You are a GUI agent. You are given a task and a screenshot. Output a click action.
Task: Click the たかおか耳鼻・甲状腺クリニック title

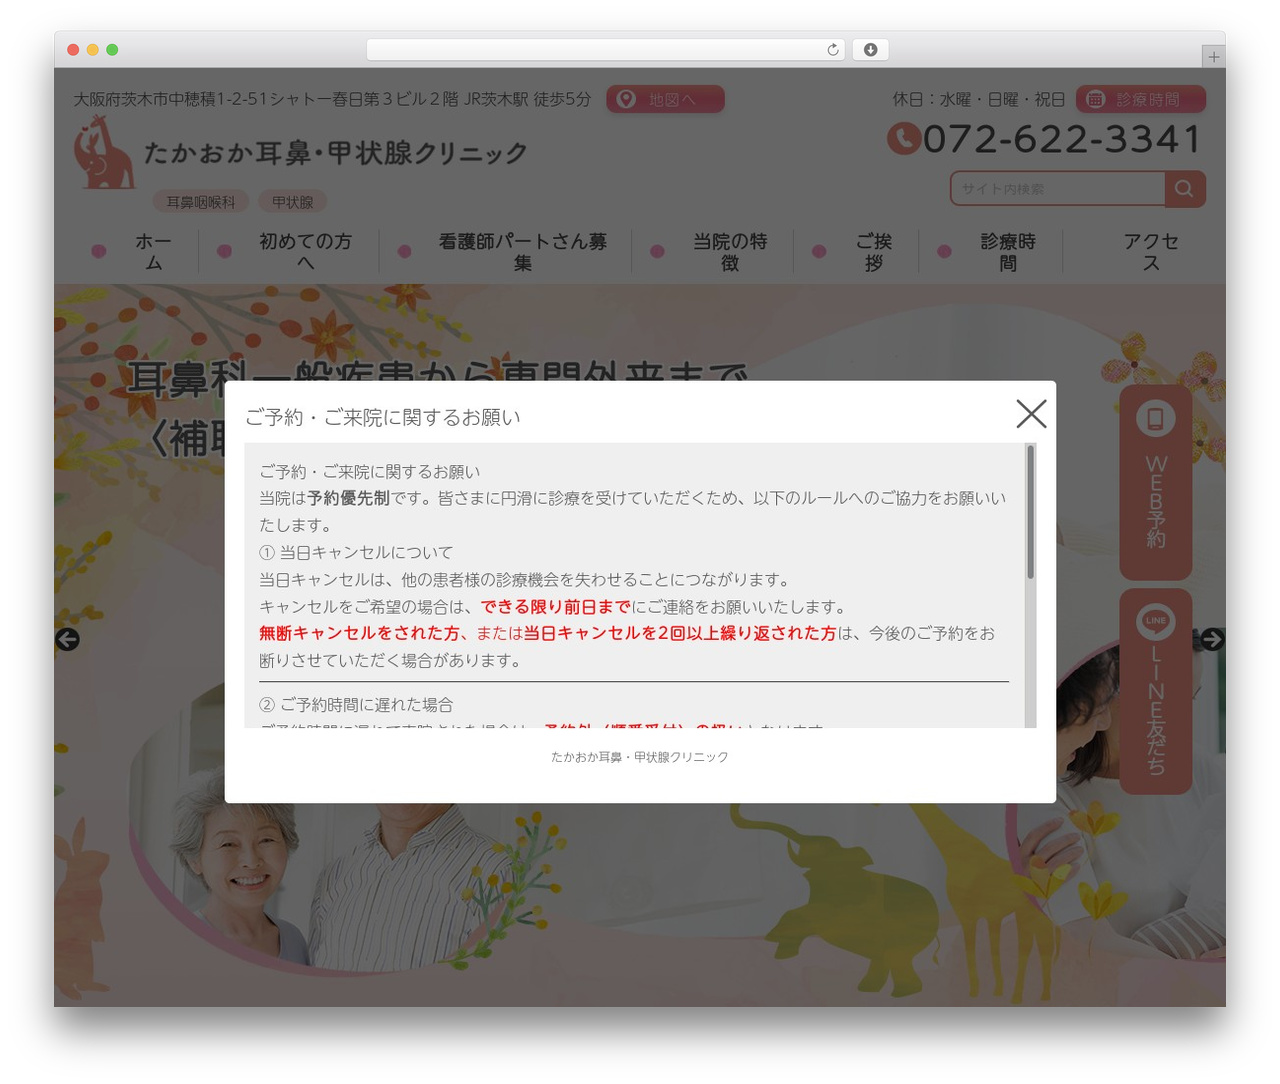(335, 153)
